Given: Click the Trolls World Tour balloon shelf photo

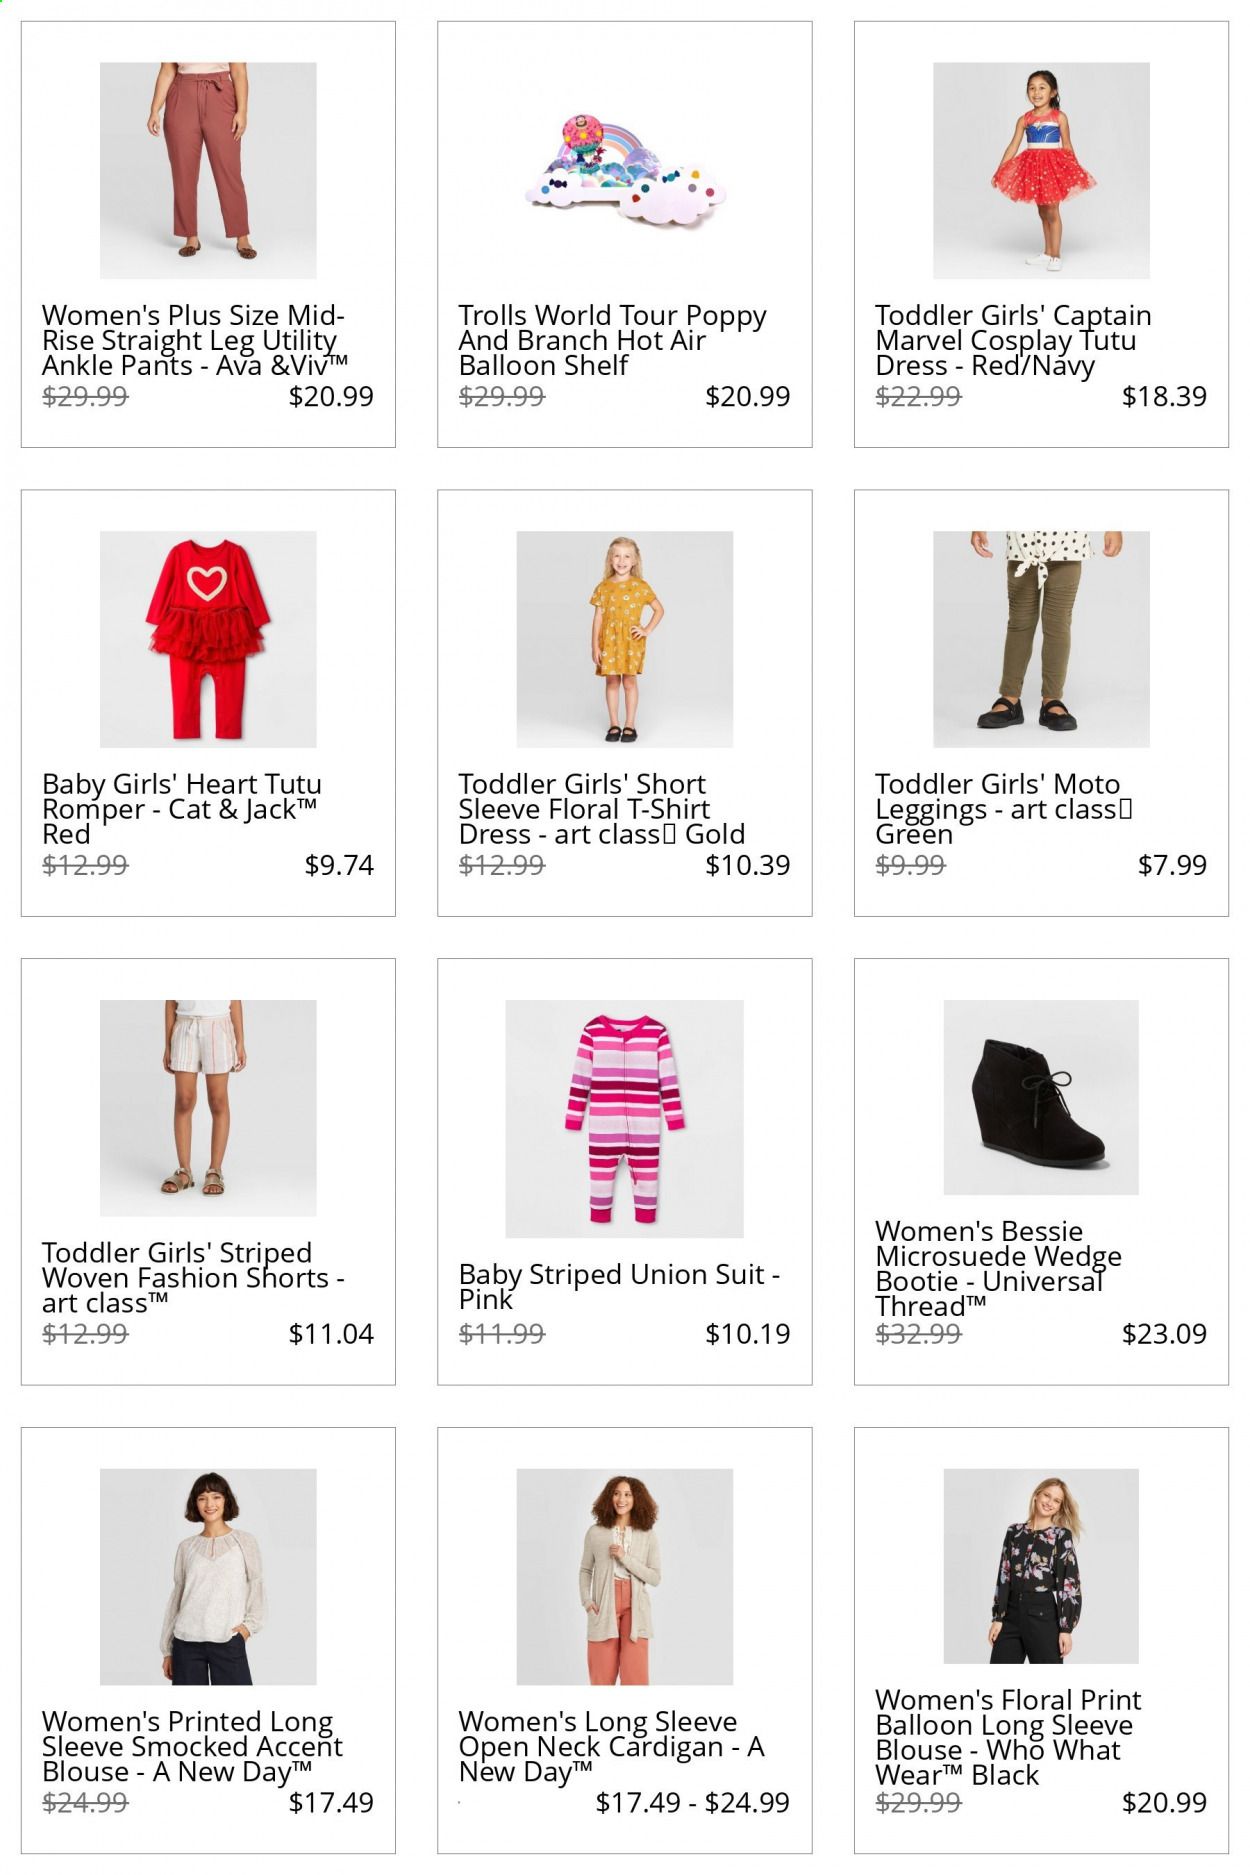Looking at the screenshot, I should click(625, 170).
